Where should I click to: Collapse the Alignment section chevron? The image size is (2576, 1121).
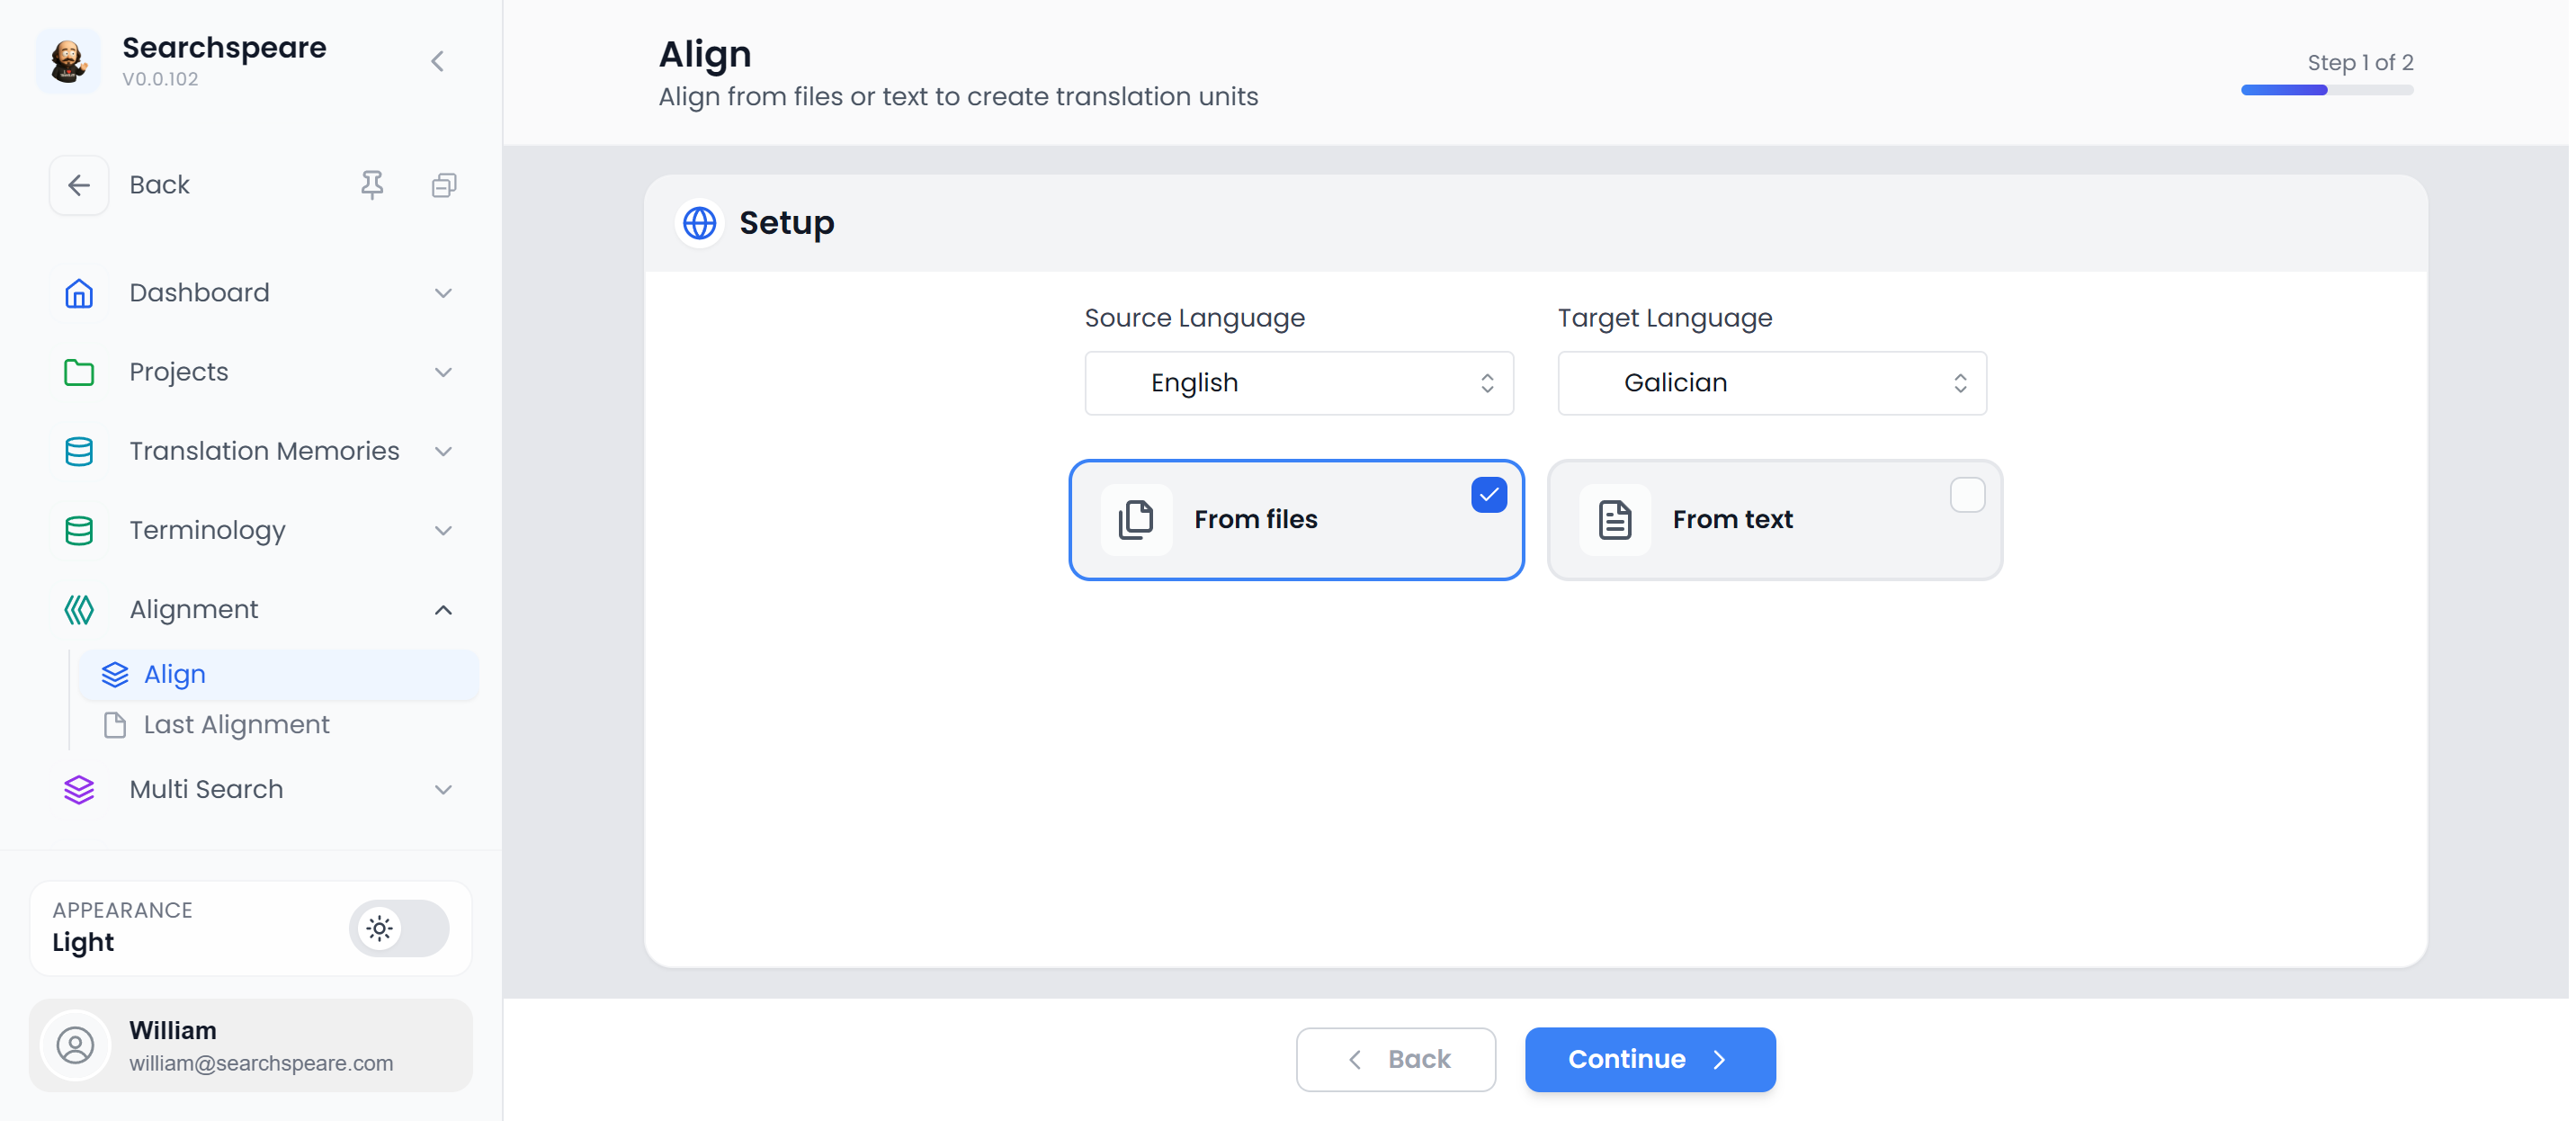pyautogui.click(x=443, y=610)
